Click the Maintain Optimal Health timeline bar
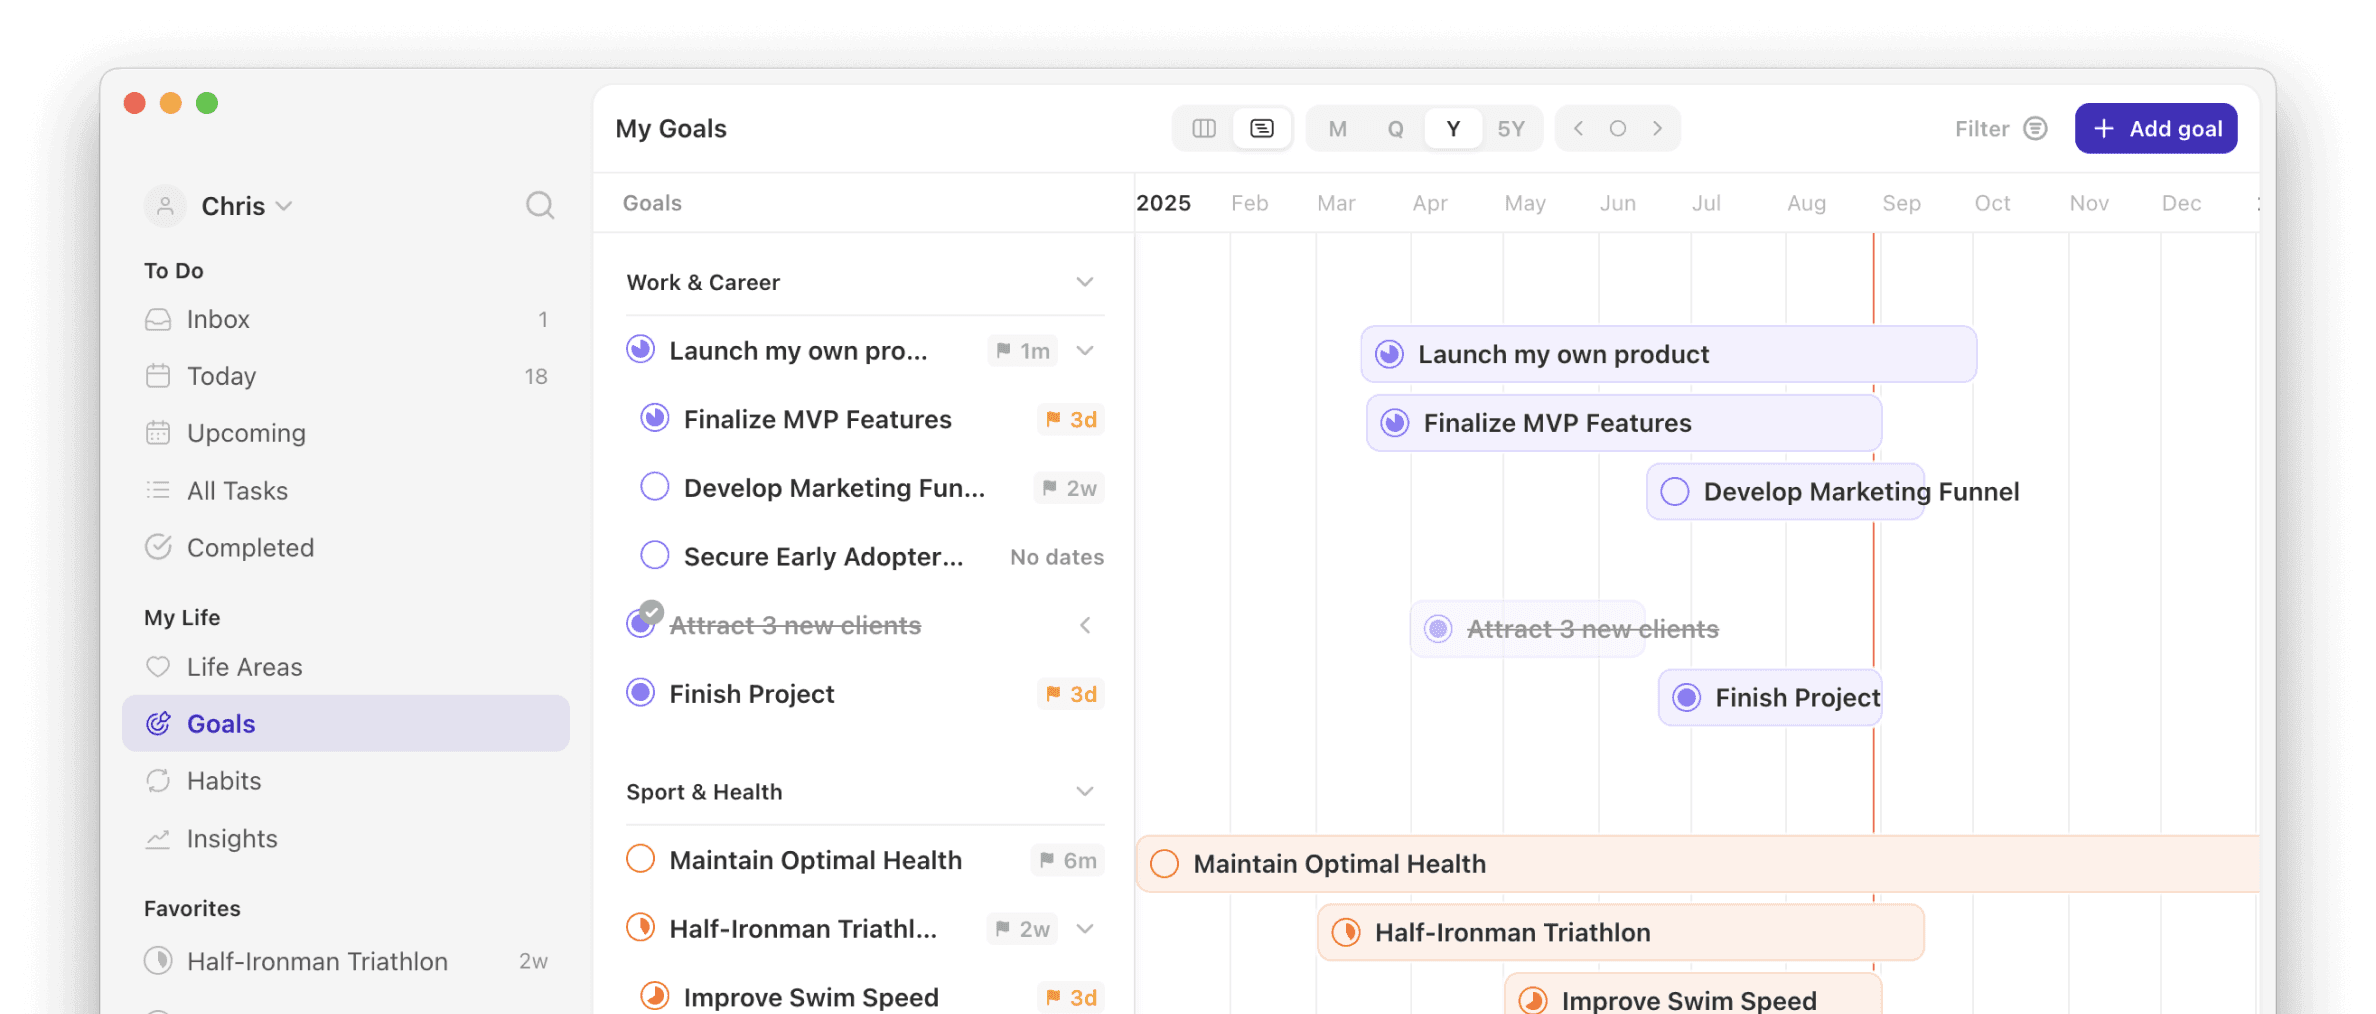 click(x=1697, y=864)
